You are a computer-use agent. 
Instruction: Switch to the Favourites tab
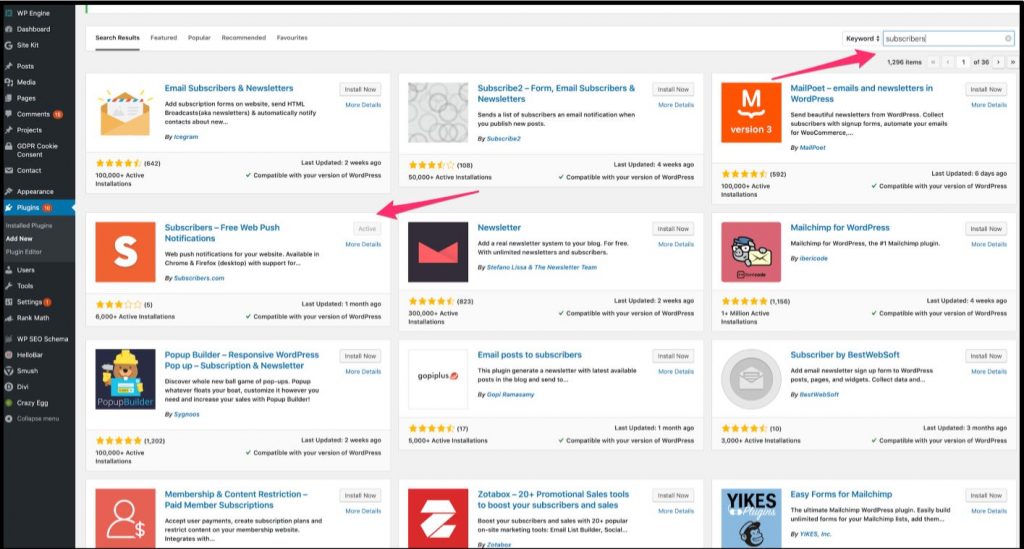point(292,38)
